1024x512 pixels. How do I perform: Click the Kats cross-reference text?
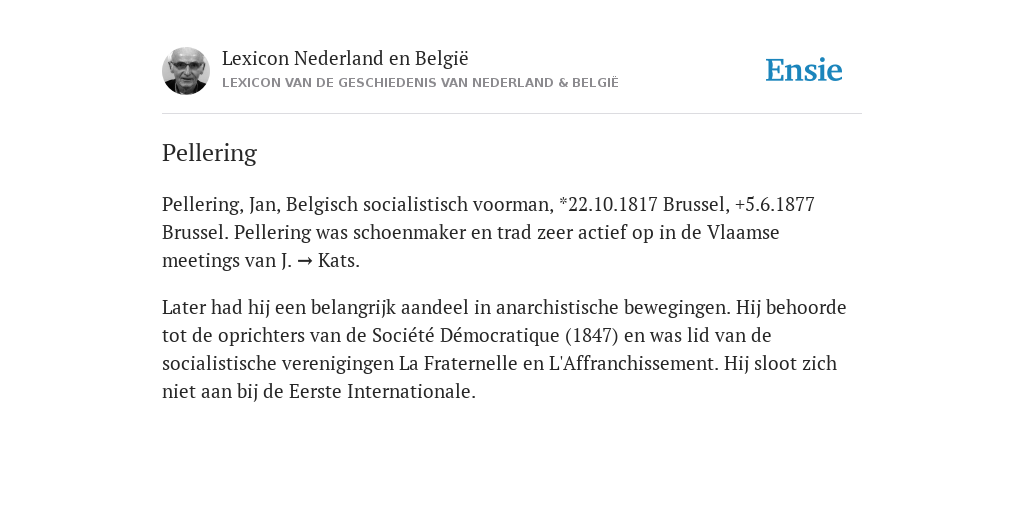(338, 261)
